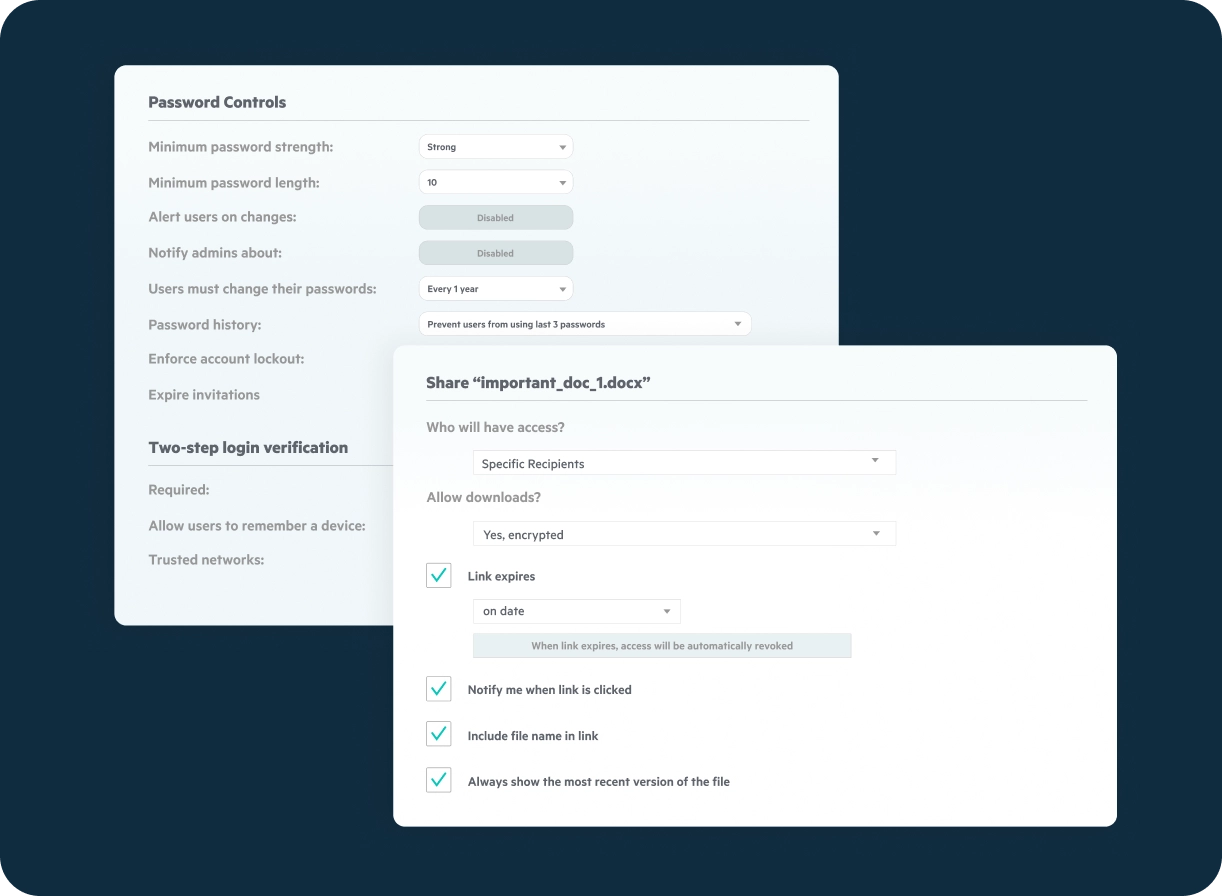Click the 'Share important_doc_1.docx' dialog title
1222x896 pixels.
(540, 382)
